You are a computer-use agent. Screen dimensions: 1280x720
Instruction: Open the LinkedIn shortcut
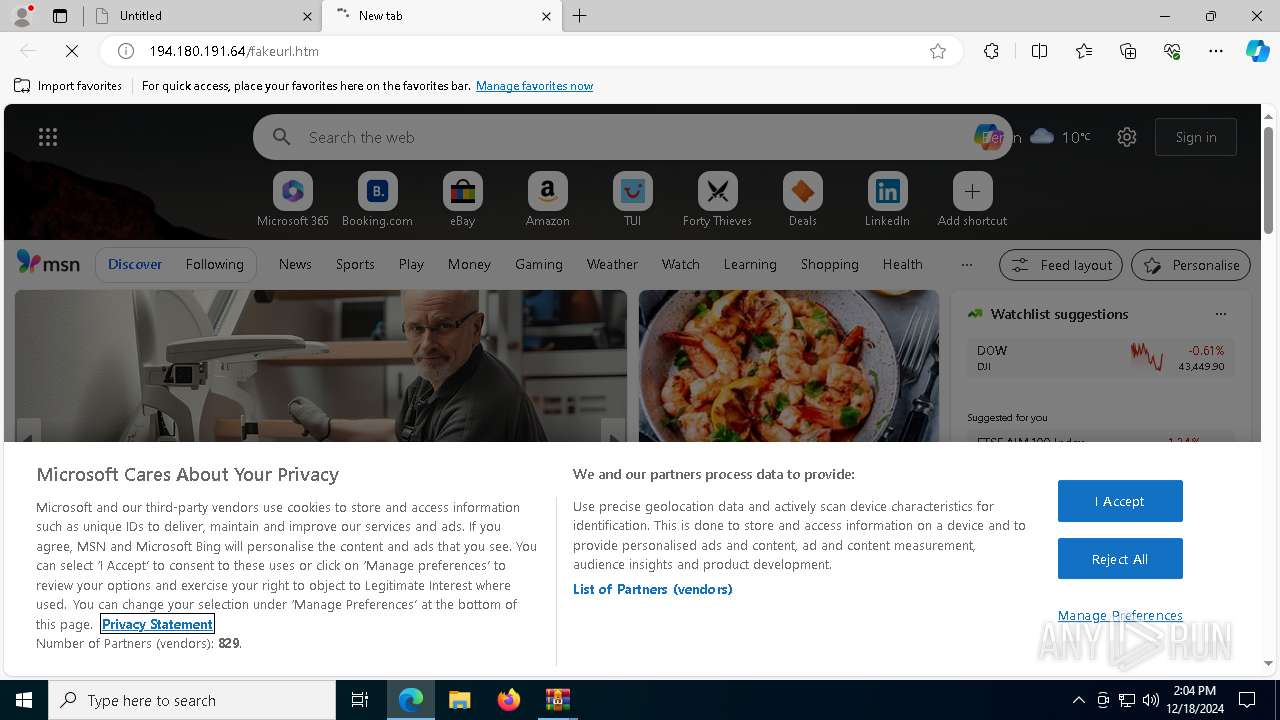click(887, 199)
